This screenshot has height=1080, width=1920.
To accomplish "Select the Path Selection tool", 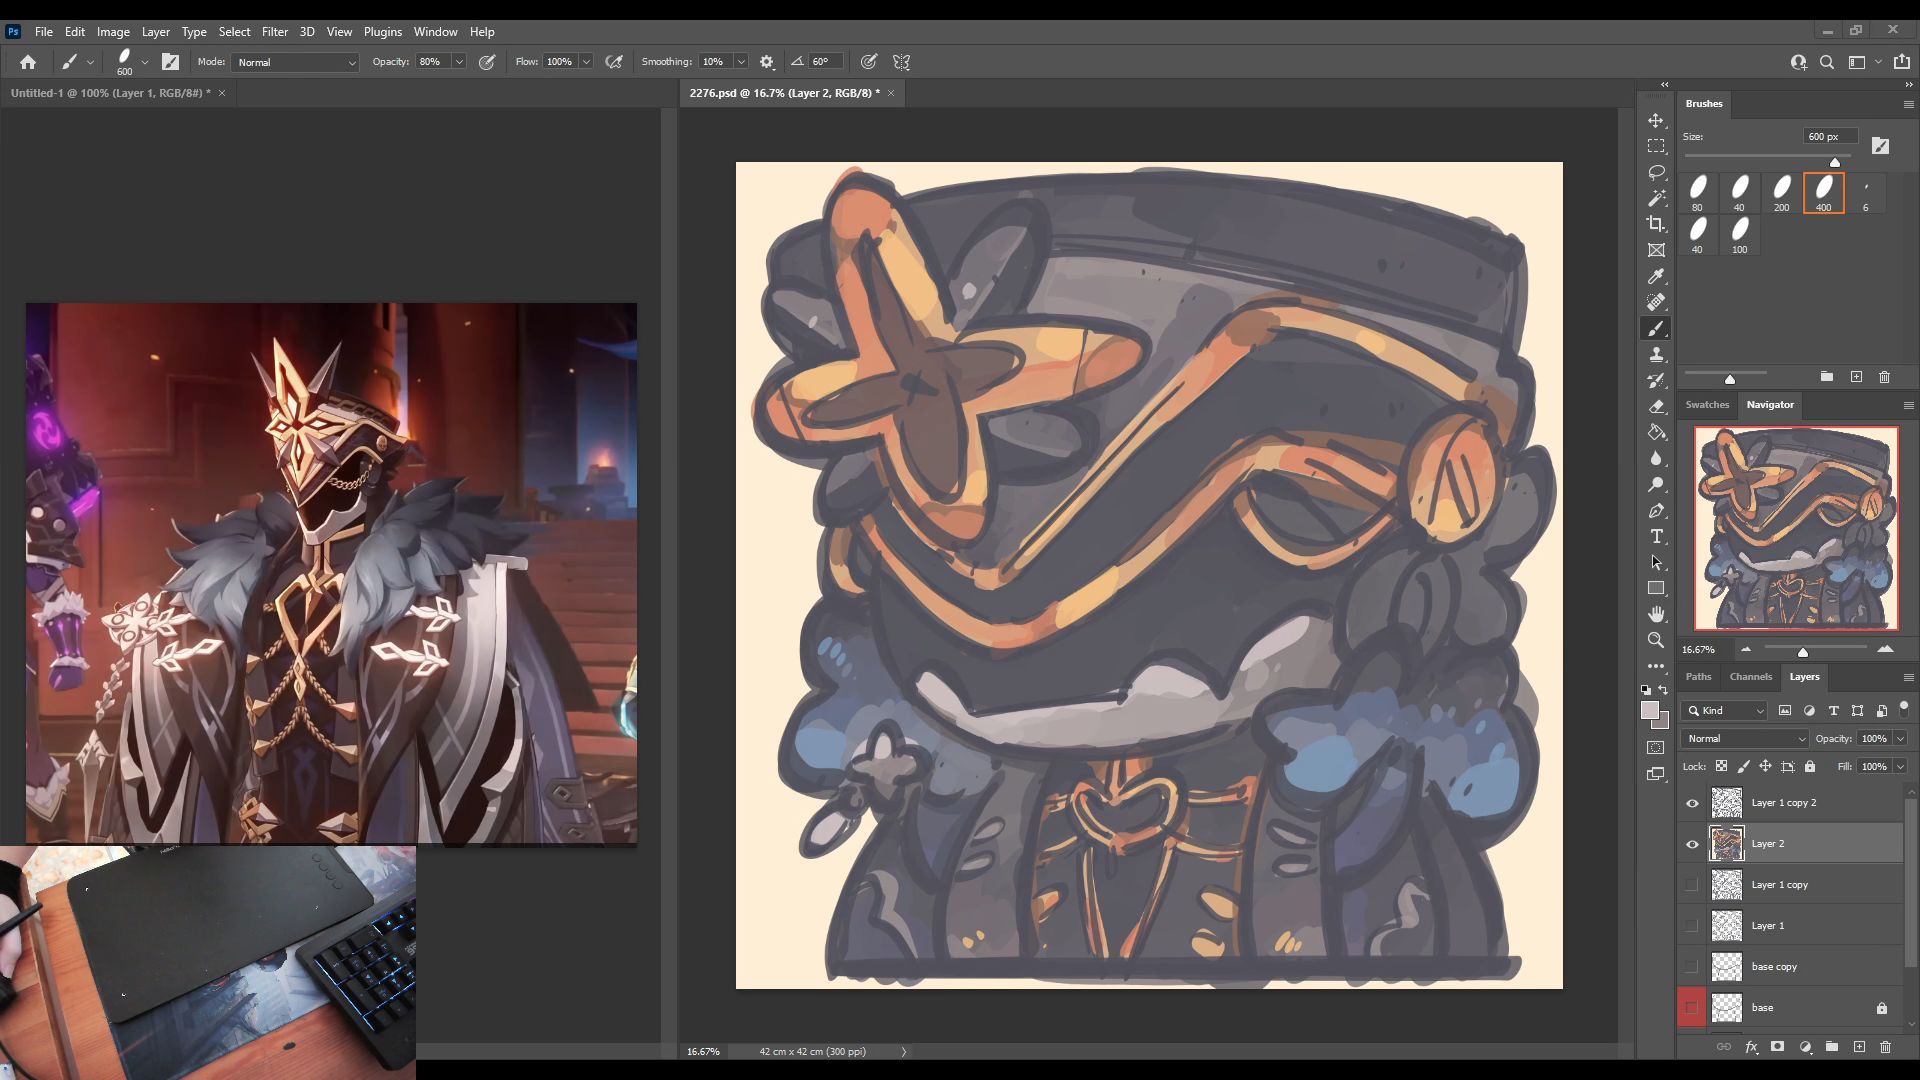I will pyautogui.click(x=1656, y=562).
